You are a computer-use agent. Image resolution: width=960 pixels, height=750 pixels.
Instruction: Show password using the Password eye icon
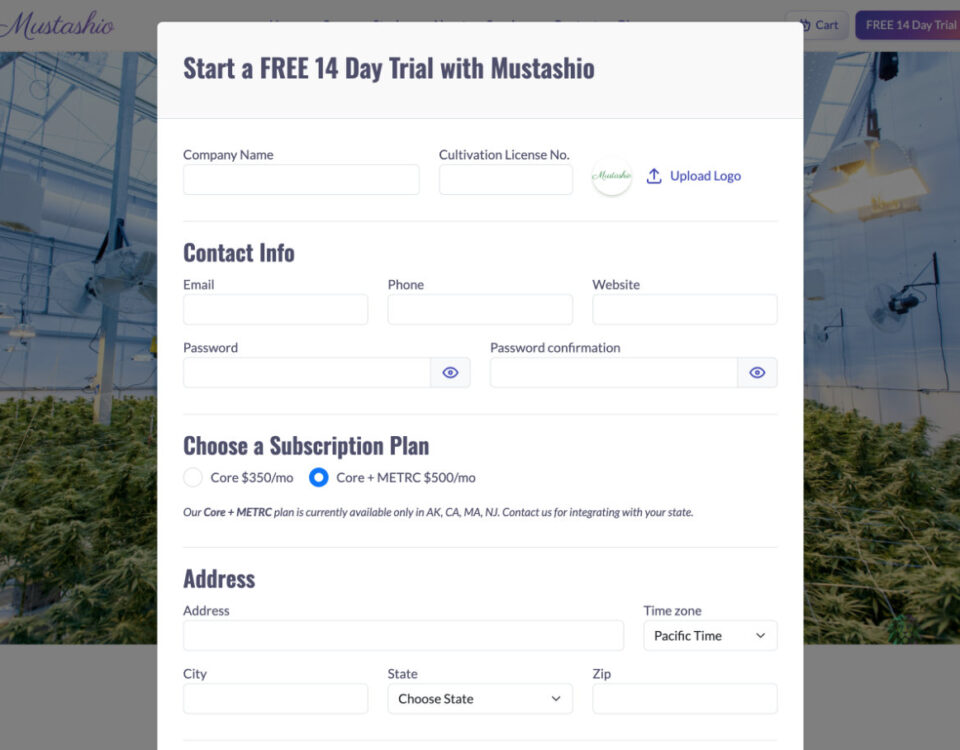(450, 373)
